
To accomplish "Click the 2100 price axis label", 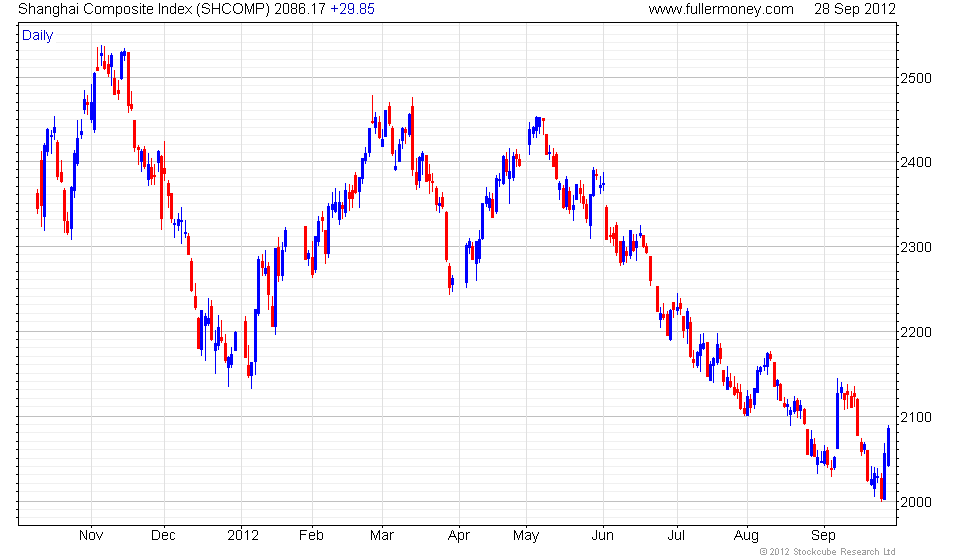I will 916,417.
